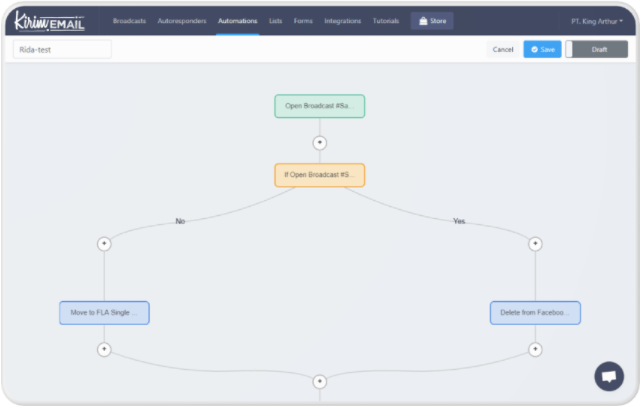Cancel editing the automation
The image size is (640, 406).
[503, 49]
